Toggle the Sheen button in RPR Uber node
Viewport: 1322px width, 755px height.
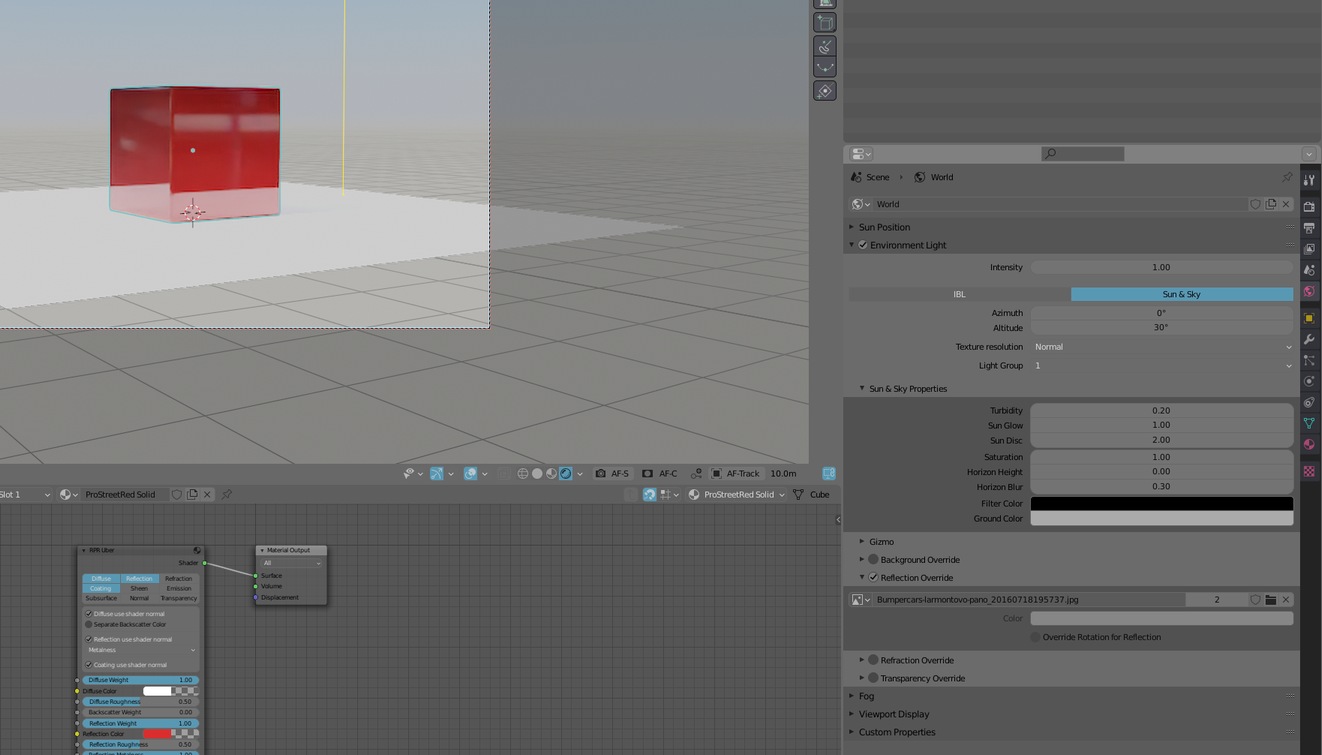139,589
